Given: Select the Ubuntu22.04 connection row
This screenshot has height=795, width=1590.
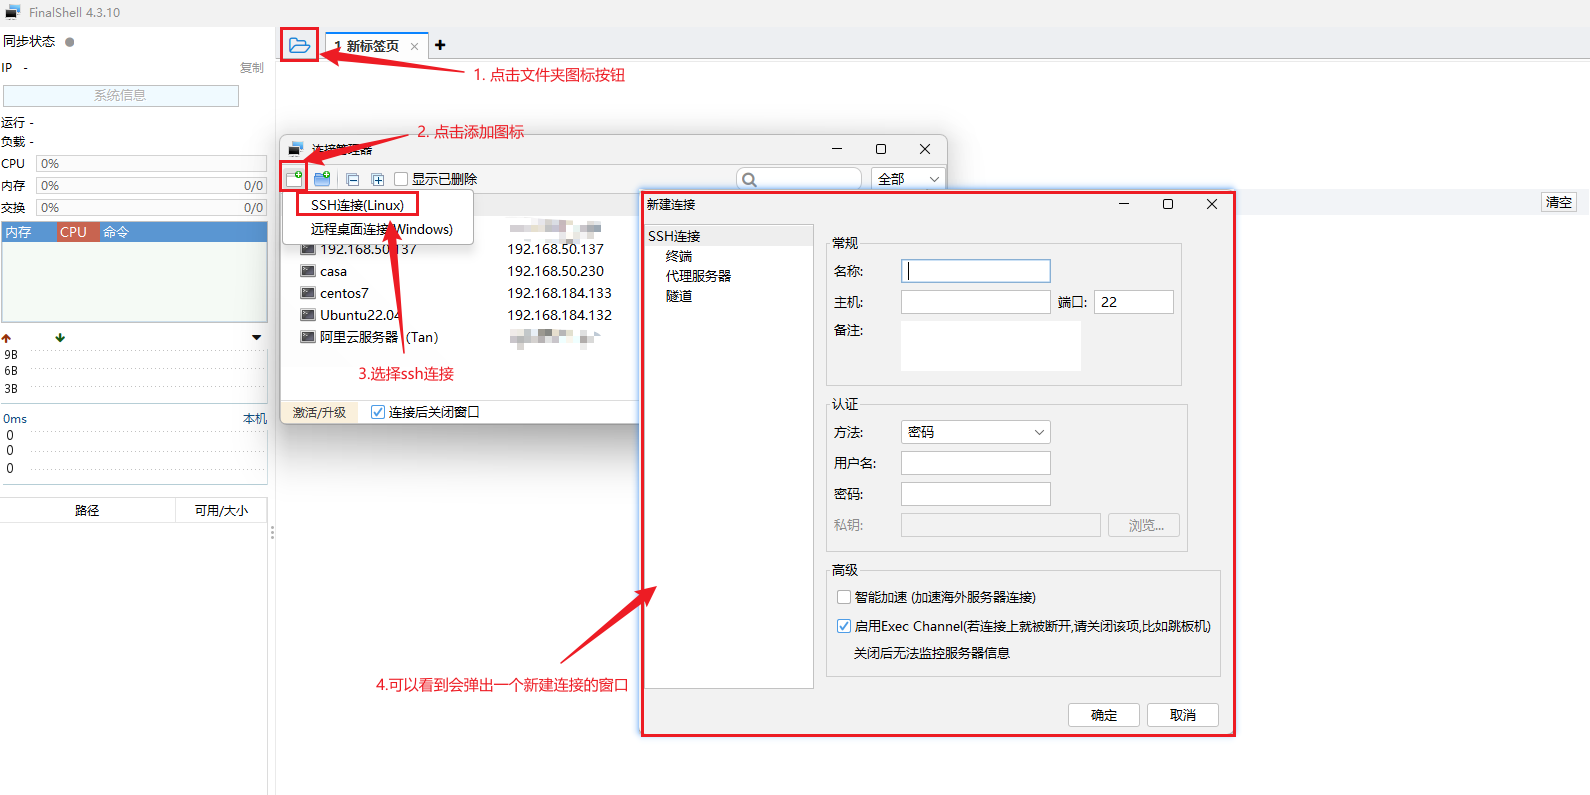Looking at the screenshot, I should point(460,315).
